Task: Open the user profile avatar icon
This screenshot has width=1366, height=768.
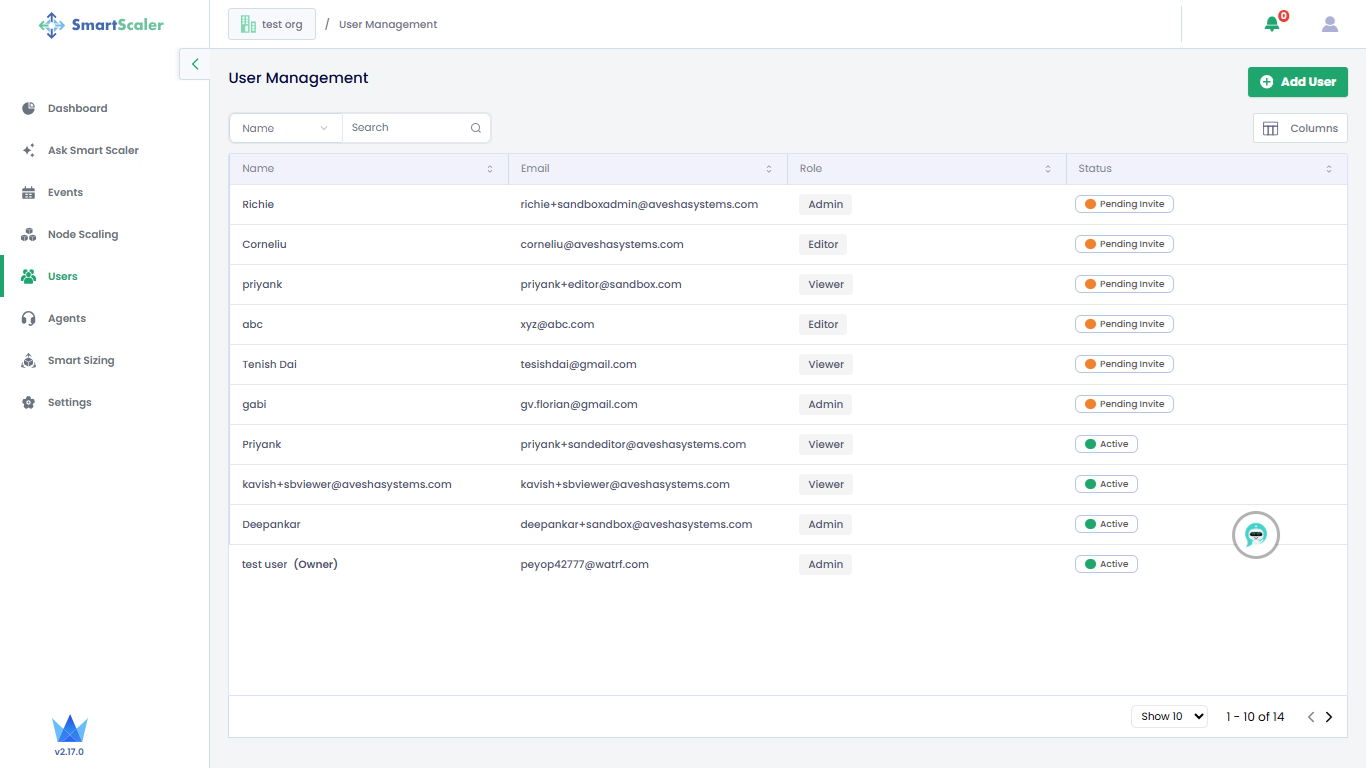Action: pos(1329,24)
